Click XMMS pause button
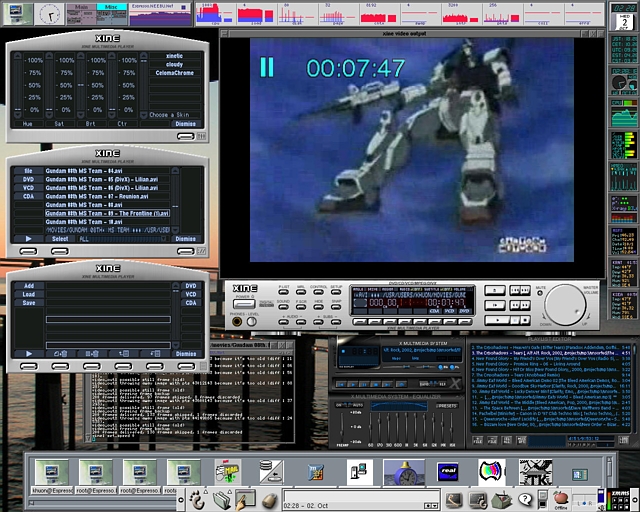 click(x=365, y=384)
